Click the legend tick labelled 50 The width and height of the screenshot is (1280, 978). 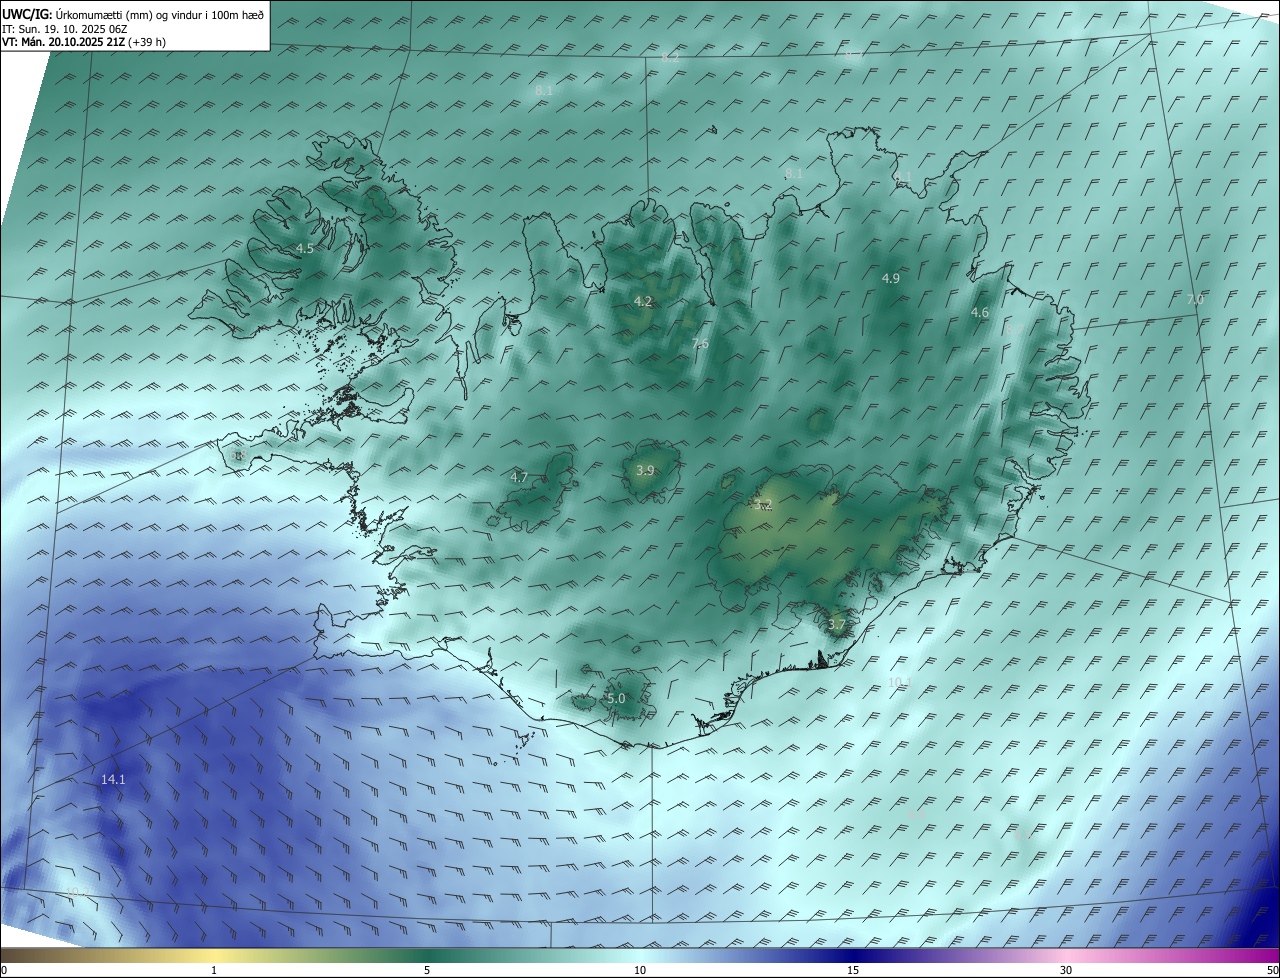pyautogui.click(x=1273, y=970)
